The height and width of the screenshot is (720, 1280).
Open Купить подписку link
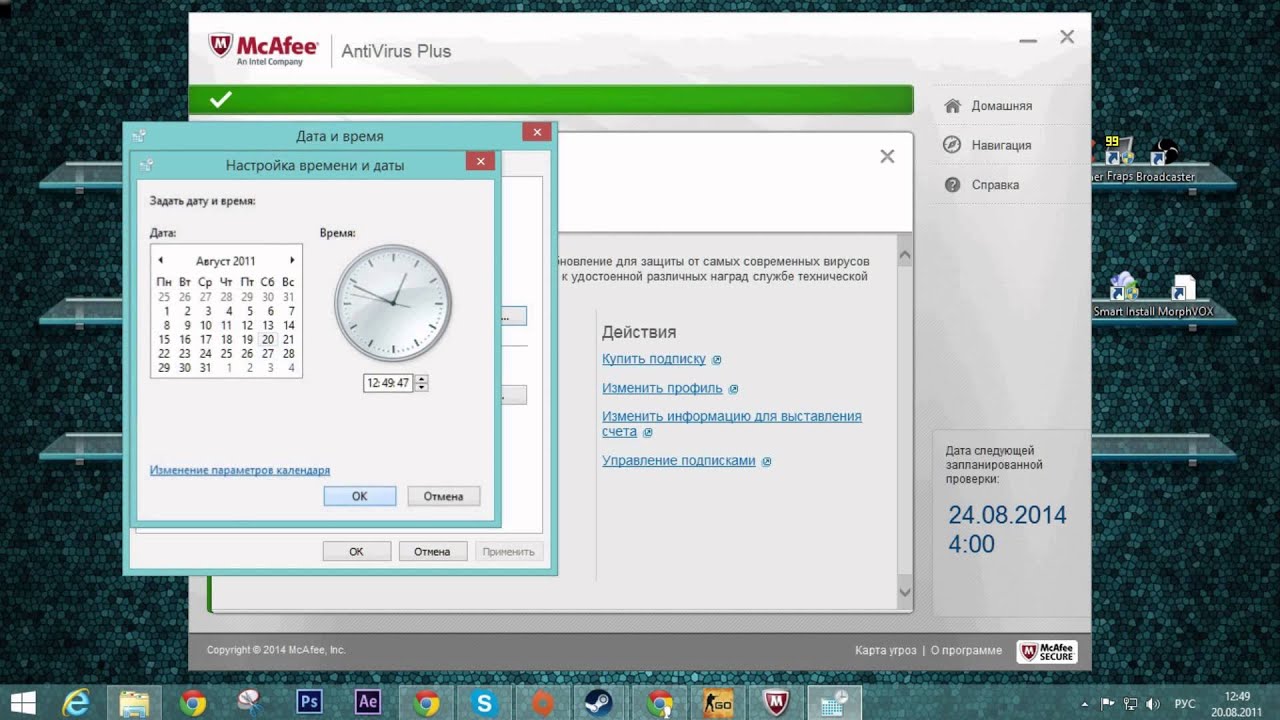tap(654, 359)
